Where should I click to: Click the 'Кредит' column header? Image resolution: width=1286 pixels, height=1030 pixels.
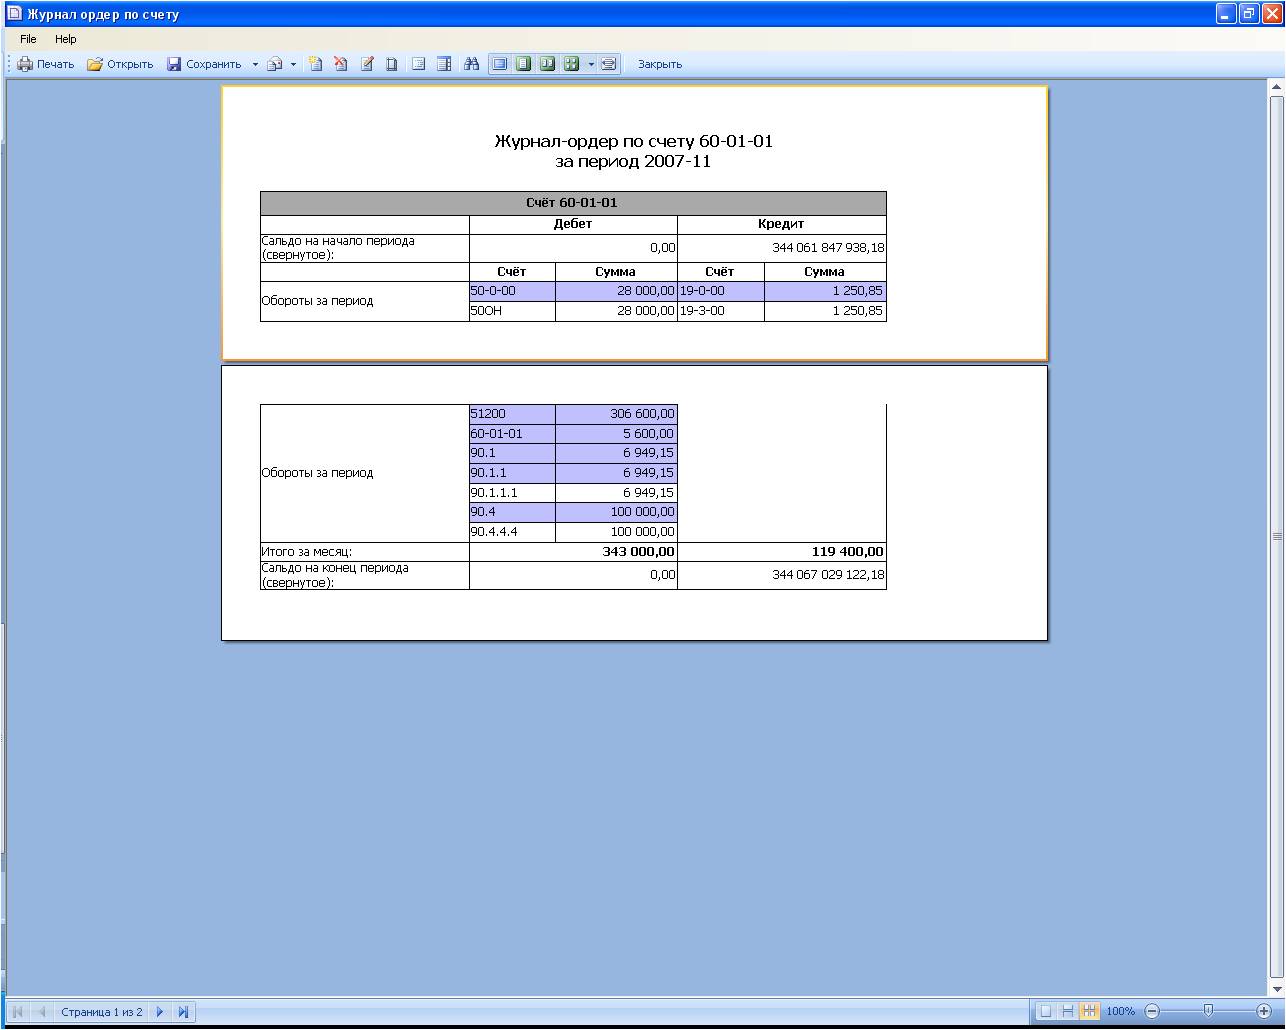(782, 224)
